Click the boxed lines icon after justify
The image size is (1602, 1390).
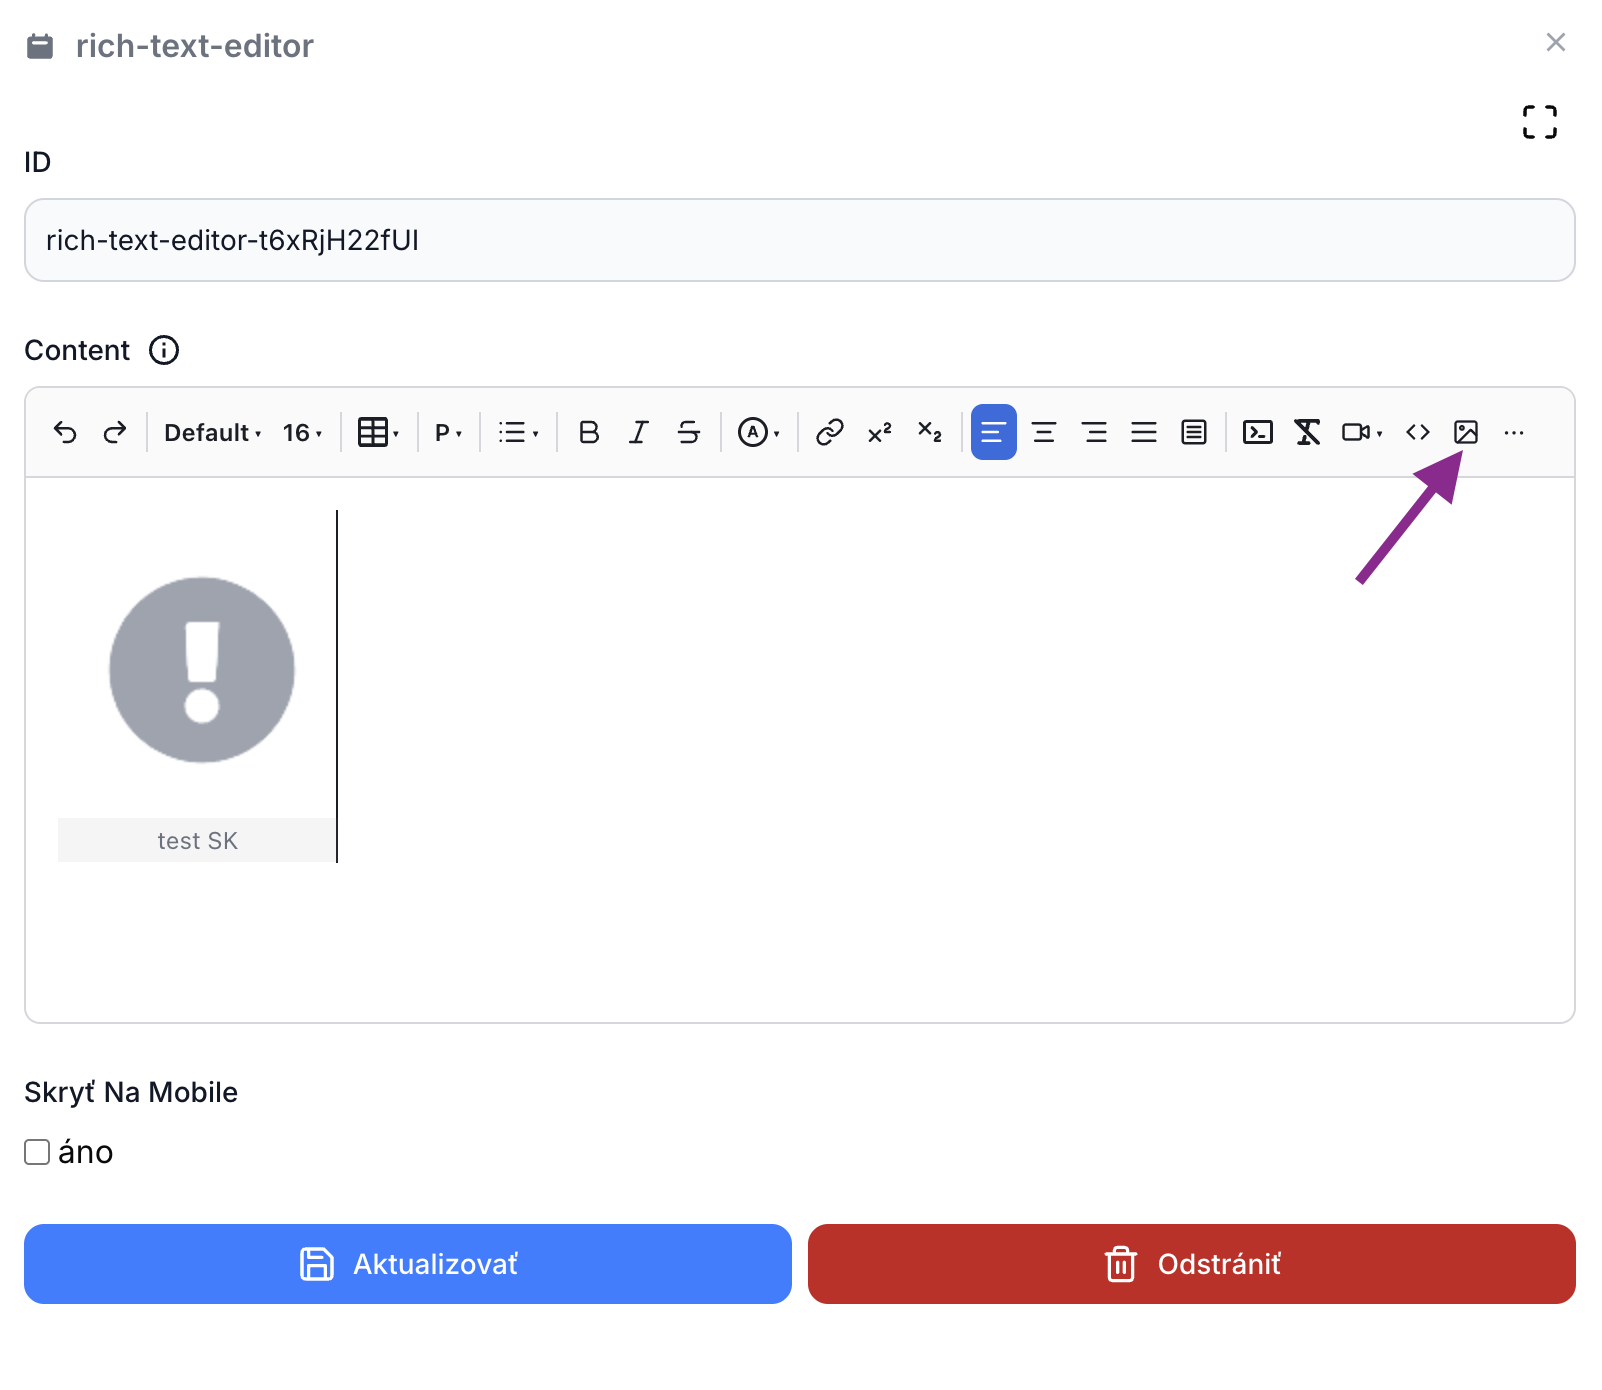pyautogui.click(x=1194, y=432)
